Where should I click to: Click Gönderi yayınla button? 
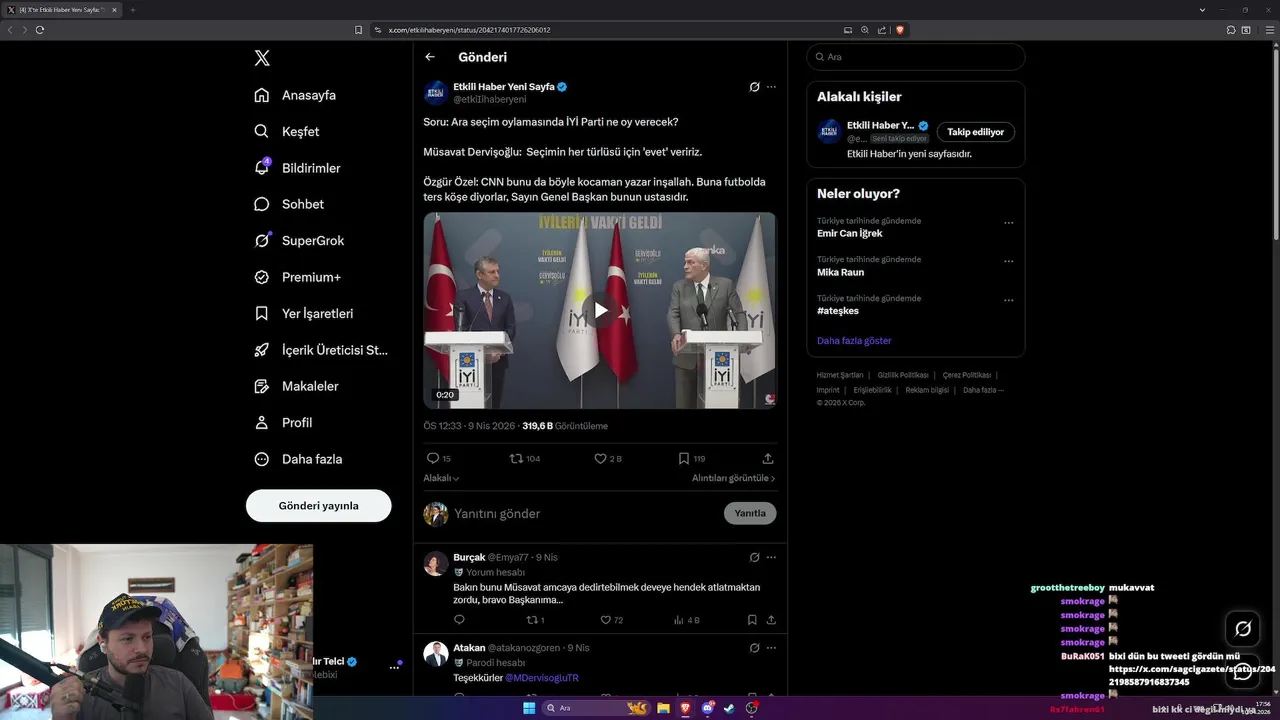318,506
